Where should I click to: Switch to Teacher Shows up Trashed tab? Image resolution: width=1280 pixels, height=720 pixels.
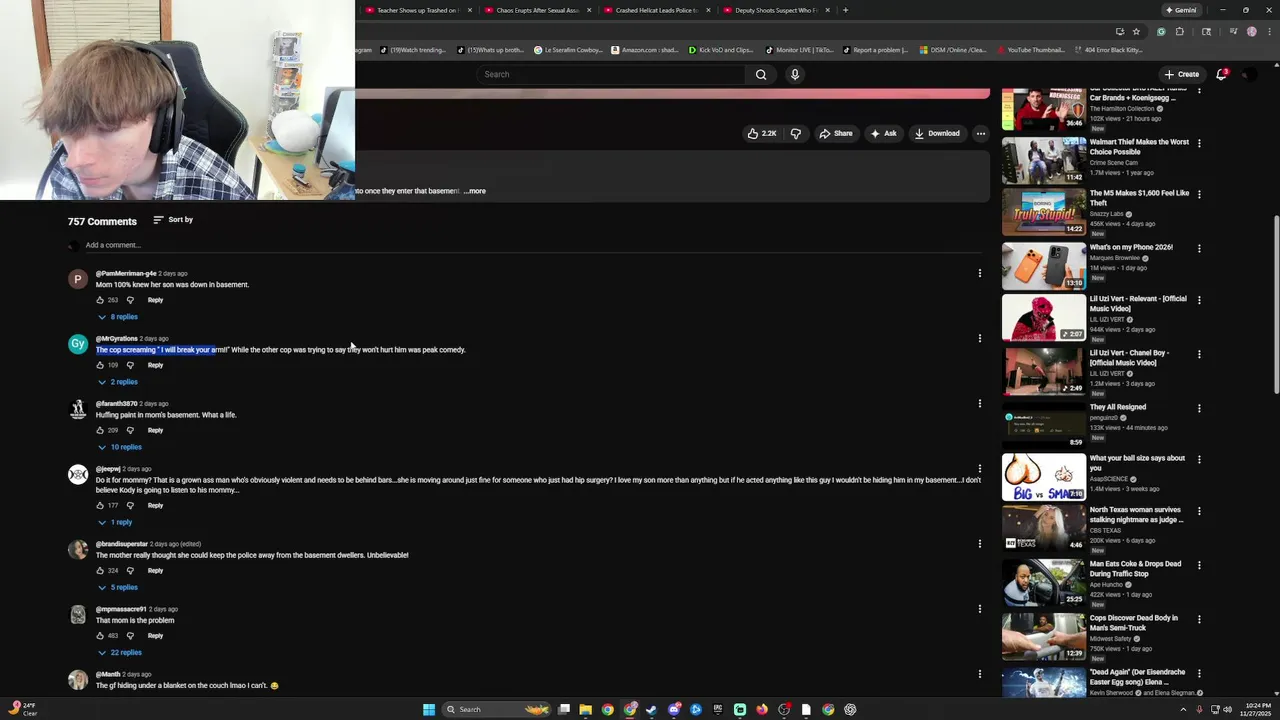point(417,10)
